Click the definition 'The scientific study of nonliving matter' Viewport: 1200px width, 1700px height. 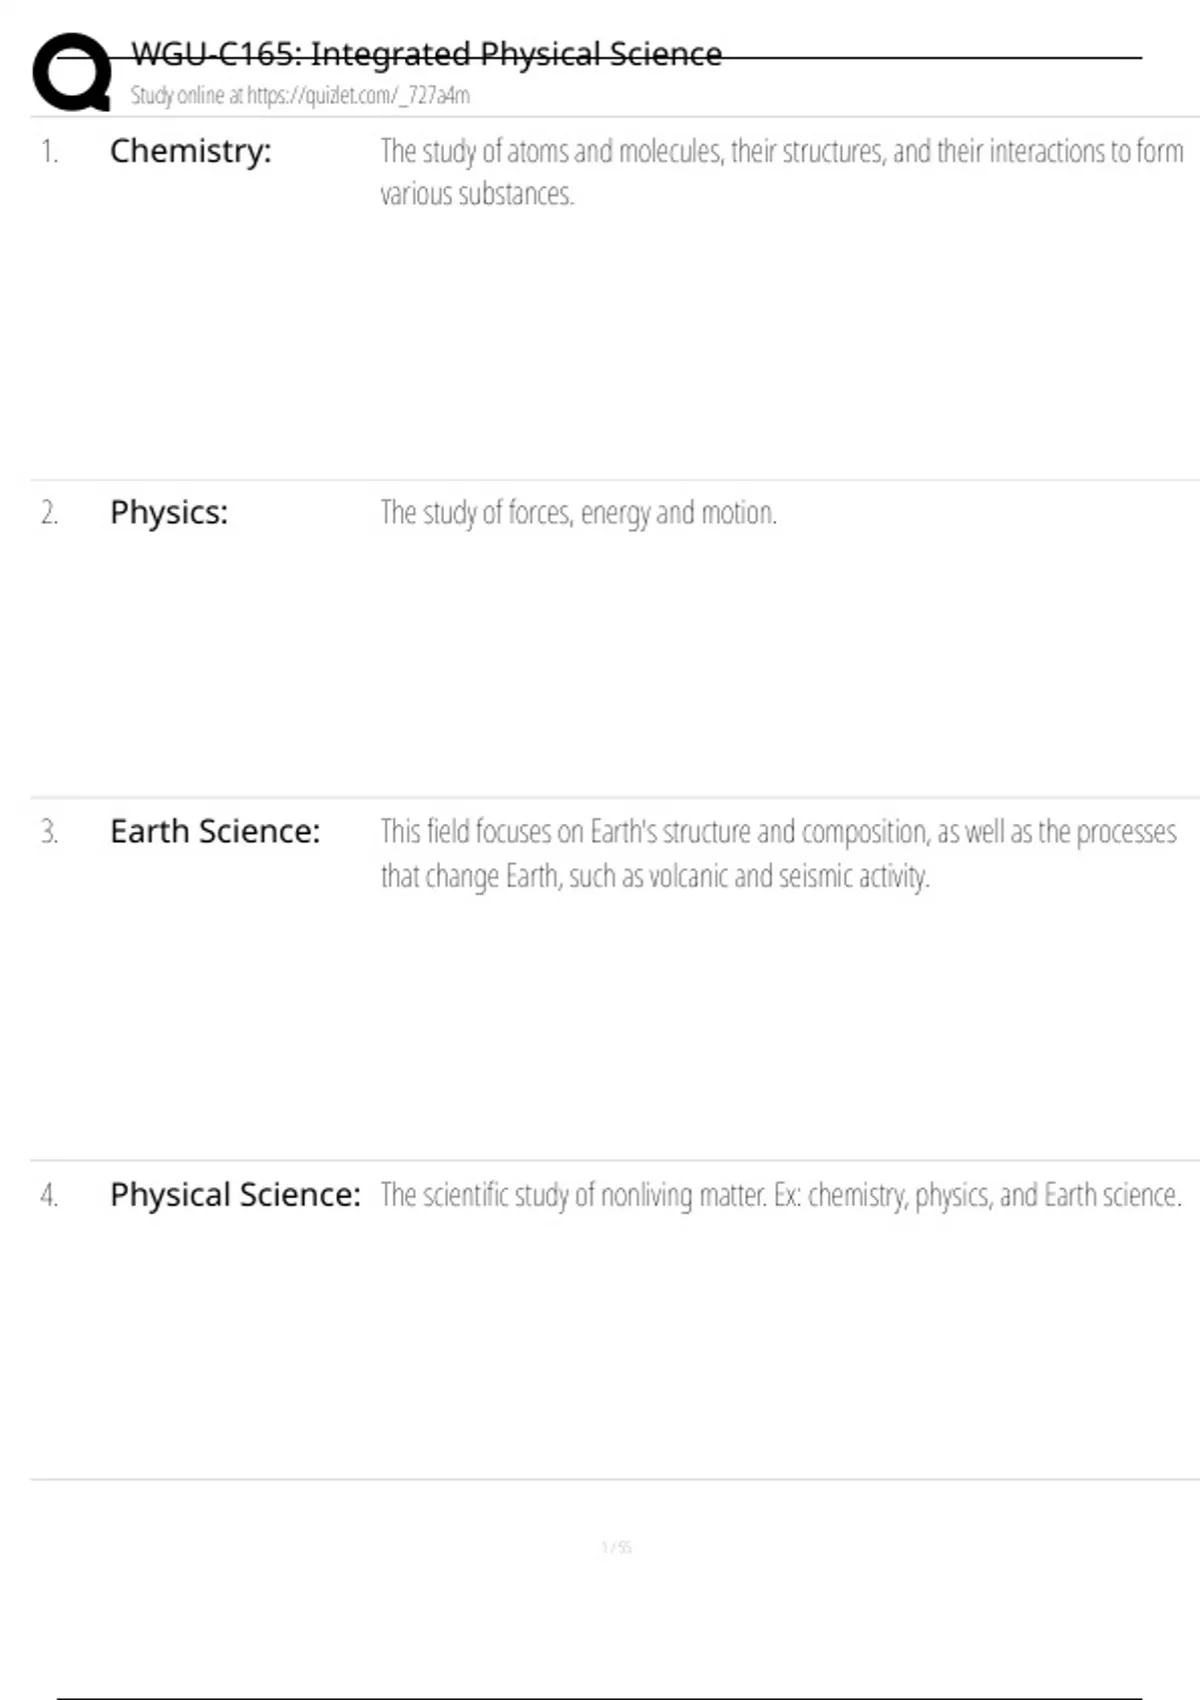pos(781,1195)
